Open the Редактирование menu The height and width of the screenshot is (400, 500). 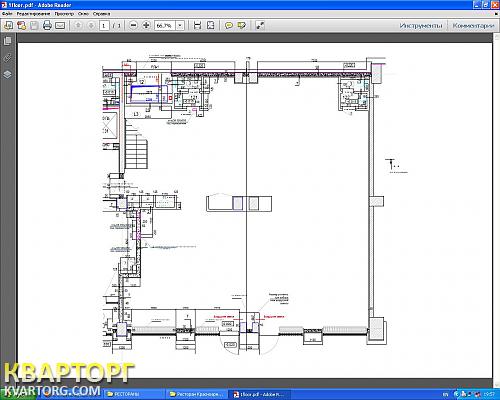click(x=33, y=14)
